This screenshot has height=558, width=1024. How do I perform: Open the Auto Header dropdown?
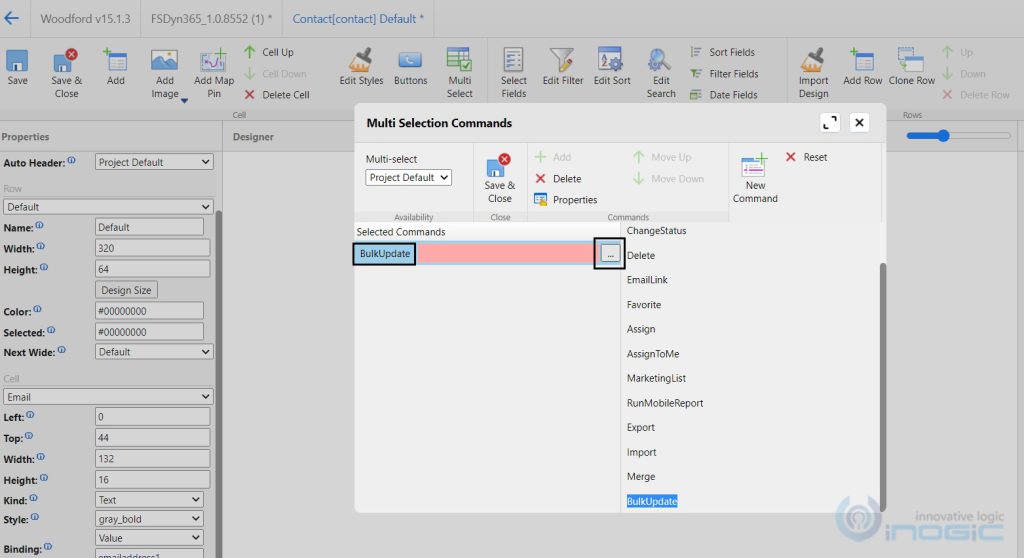[154, 162]
